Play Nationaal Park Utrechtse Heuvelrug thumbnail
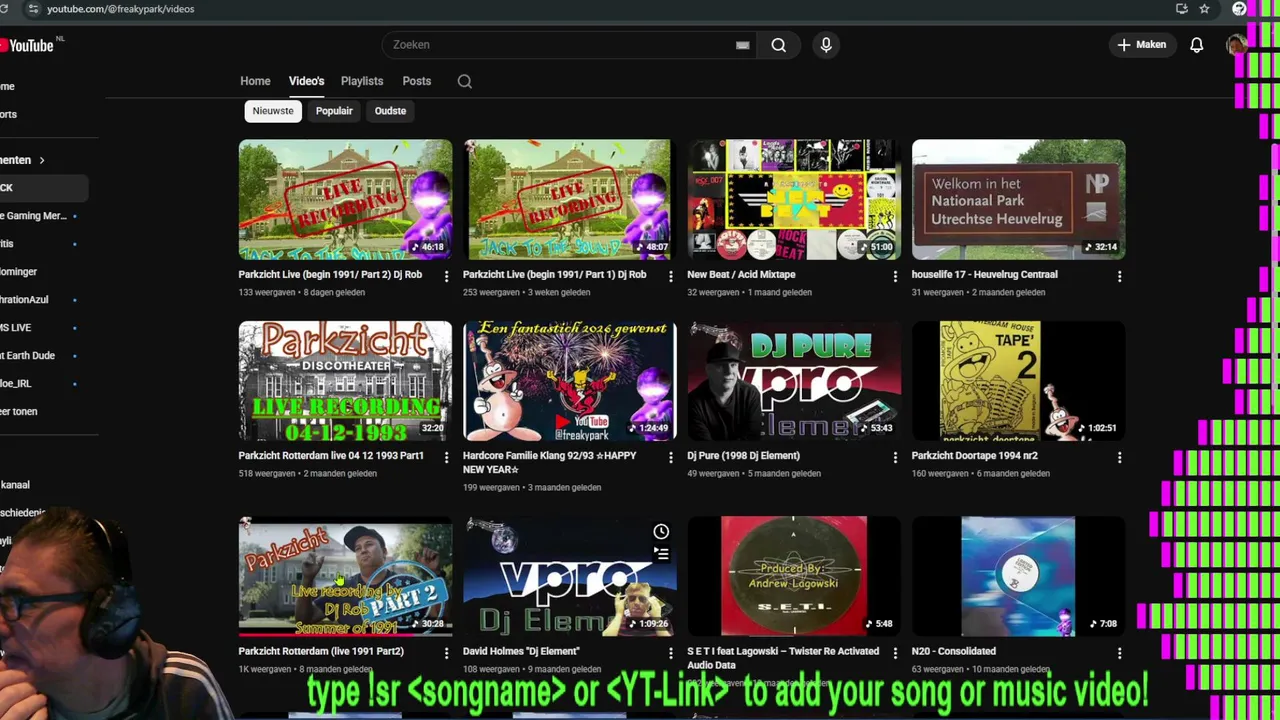This screenshot has height=720, width=1280. coord(1018,200)
